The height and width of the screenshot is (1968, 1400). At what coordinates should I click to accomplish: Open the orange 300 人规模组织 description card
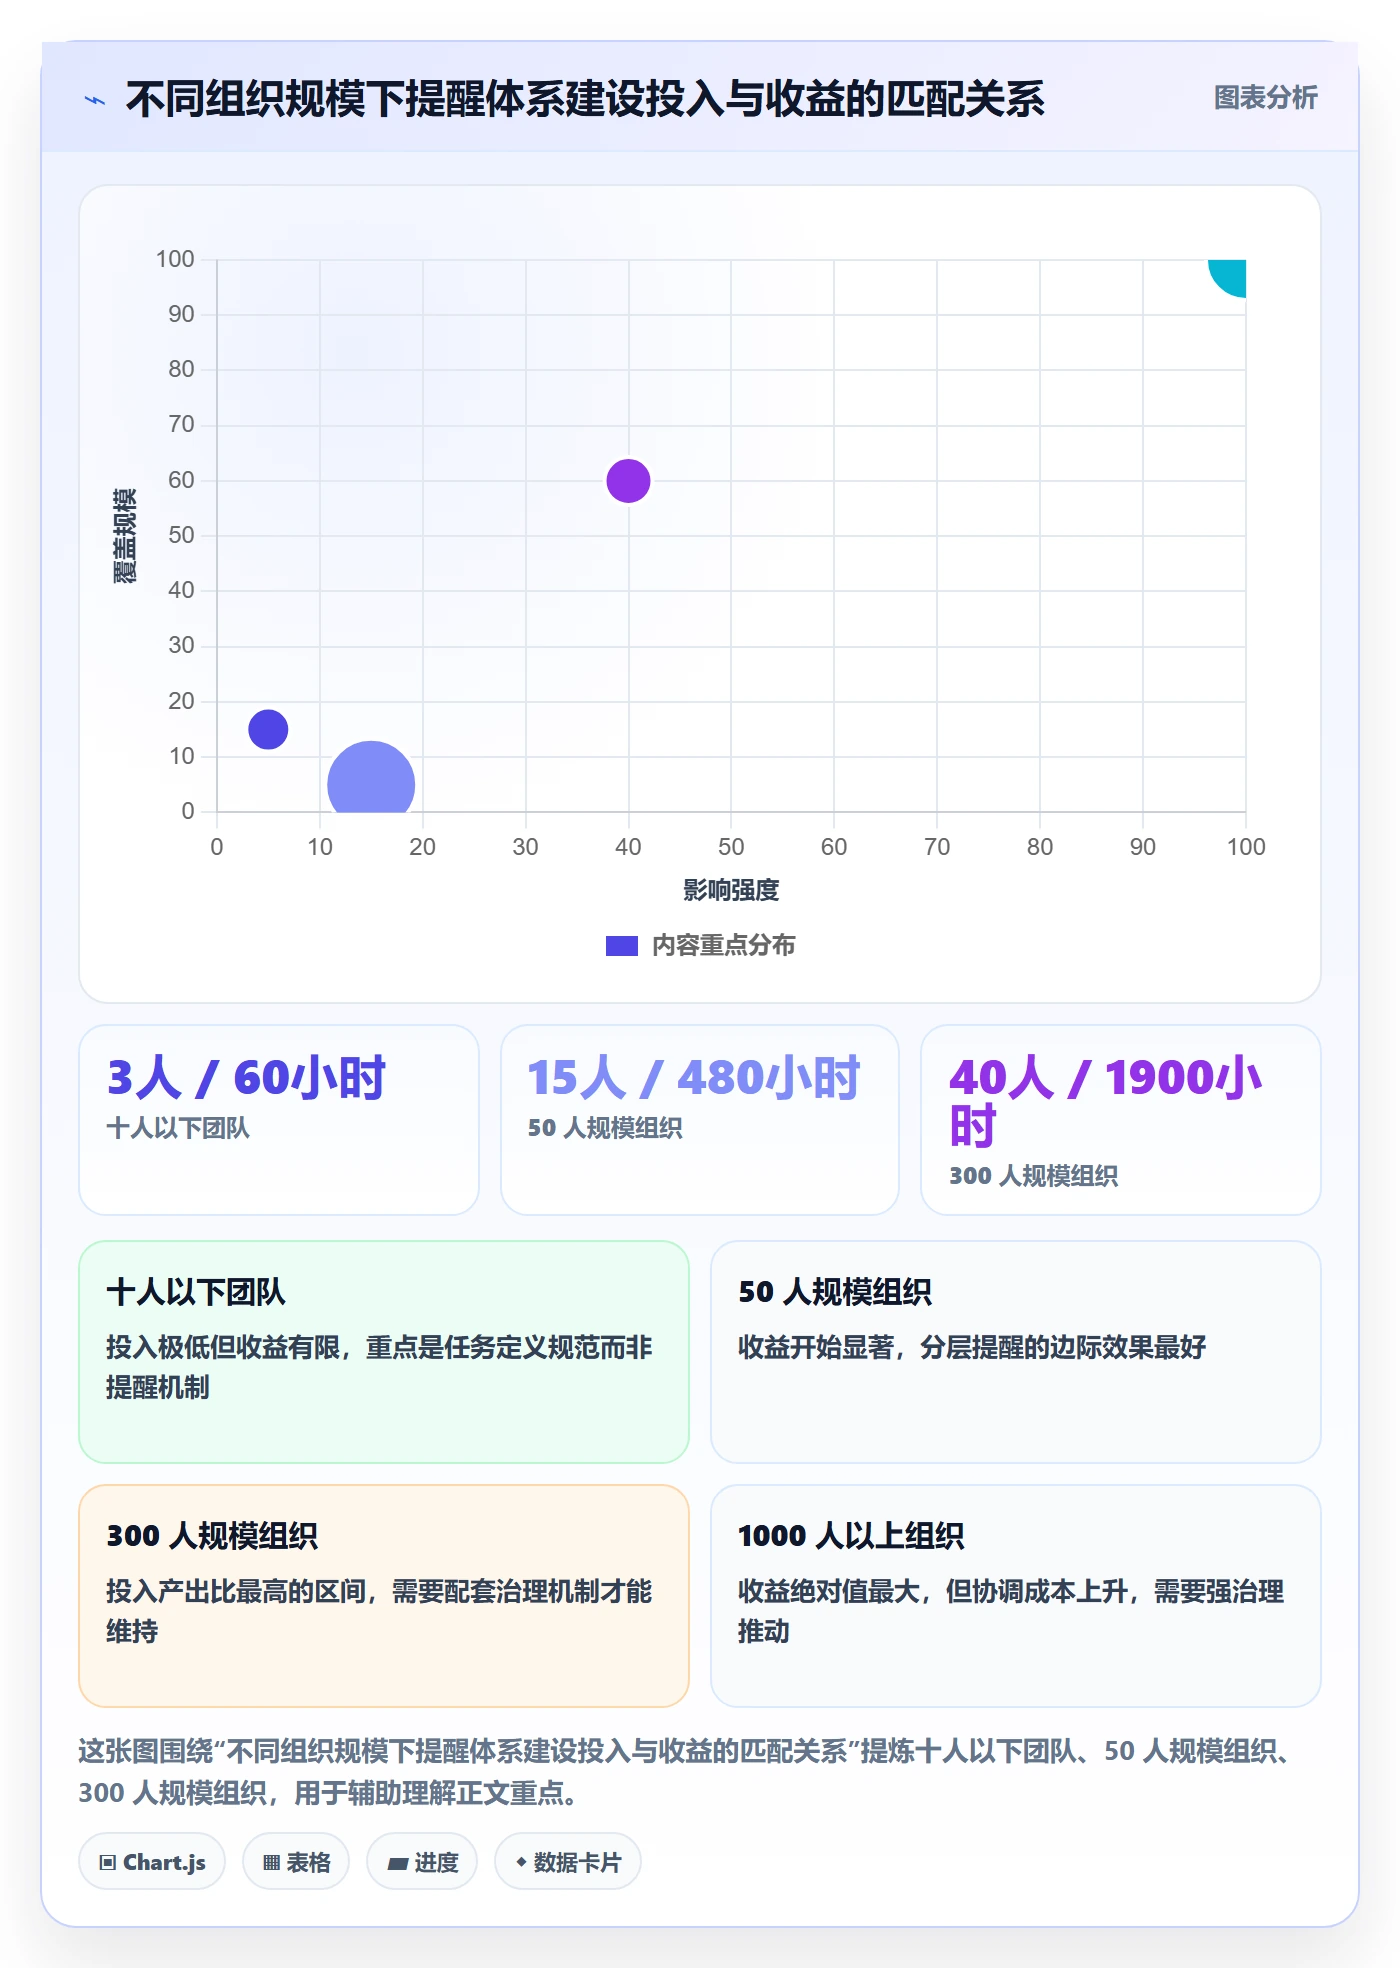(384, 1595)
